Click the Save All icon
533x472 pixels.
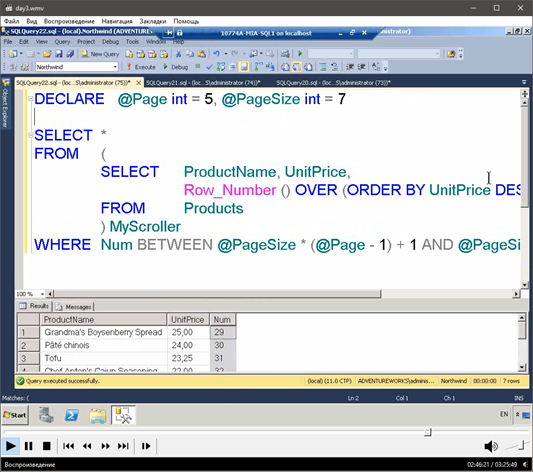point(70,54)
